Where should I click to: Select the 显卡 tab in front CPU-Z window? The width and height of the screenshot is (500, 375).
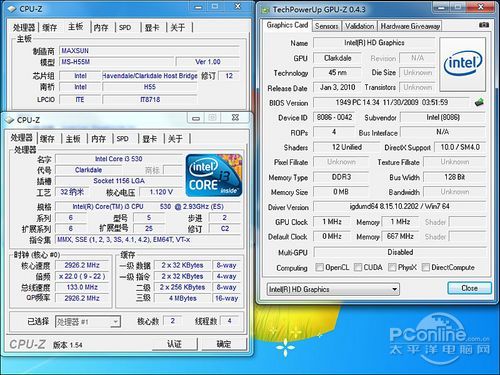coord(149,139)
